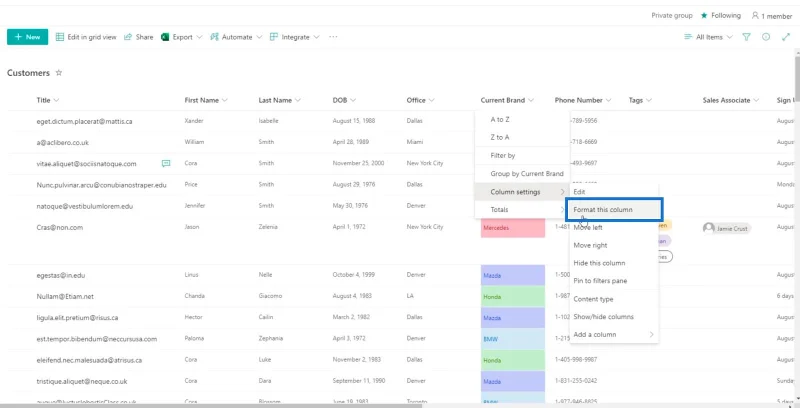Toggle the Following star

(x=704, y=15)
